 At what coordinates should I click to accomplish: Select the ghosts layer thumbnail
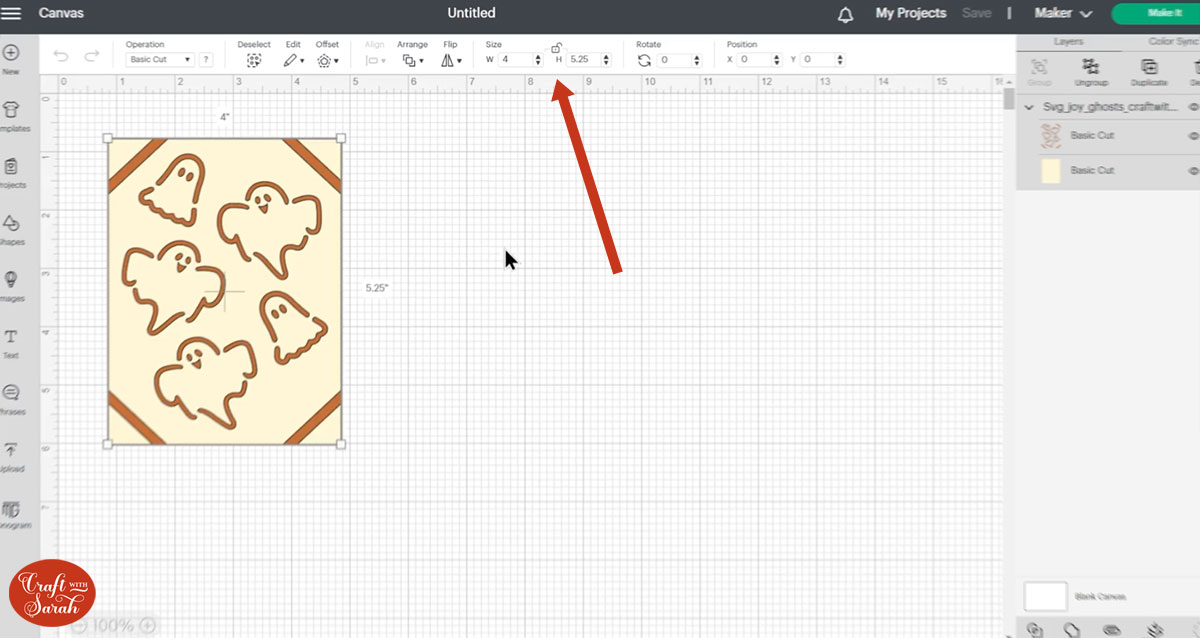1050,135
